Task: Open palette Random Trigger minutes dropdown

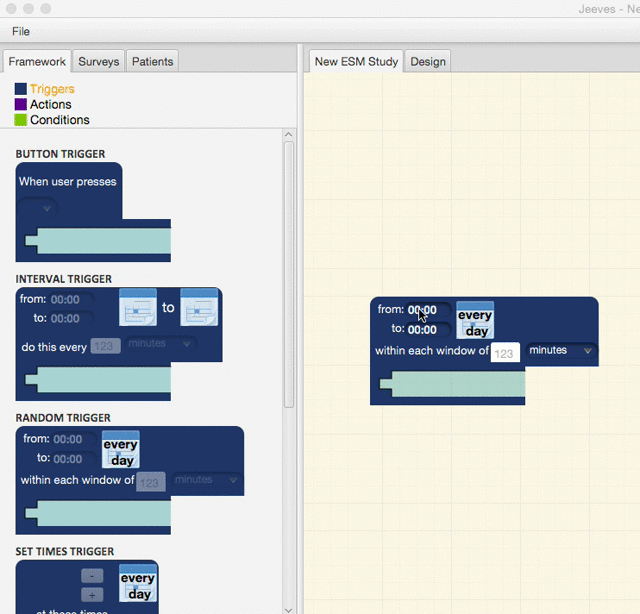Action: pyautogui.click(x=206, y=480)
